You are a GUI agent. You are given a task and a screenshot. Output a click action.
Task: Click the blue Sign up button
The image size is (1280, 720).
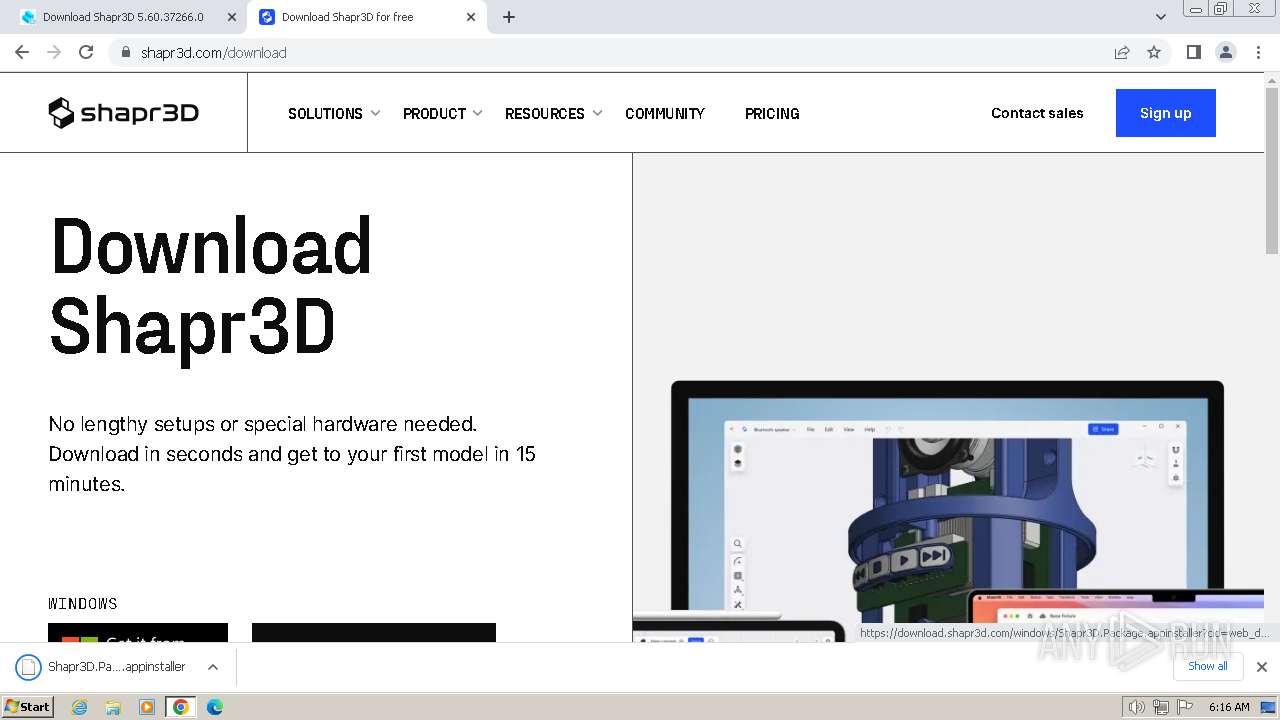coord(1166,113)
